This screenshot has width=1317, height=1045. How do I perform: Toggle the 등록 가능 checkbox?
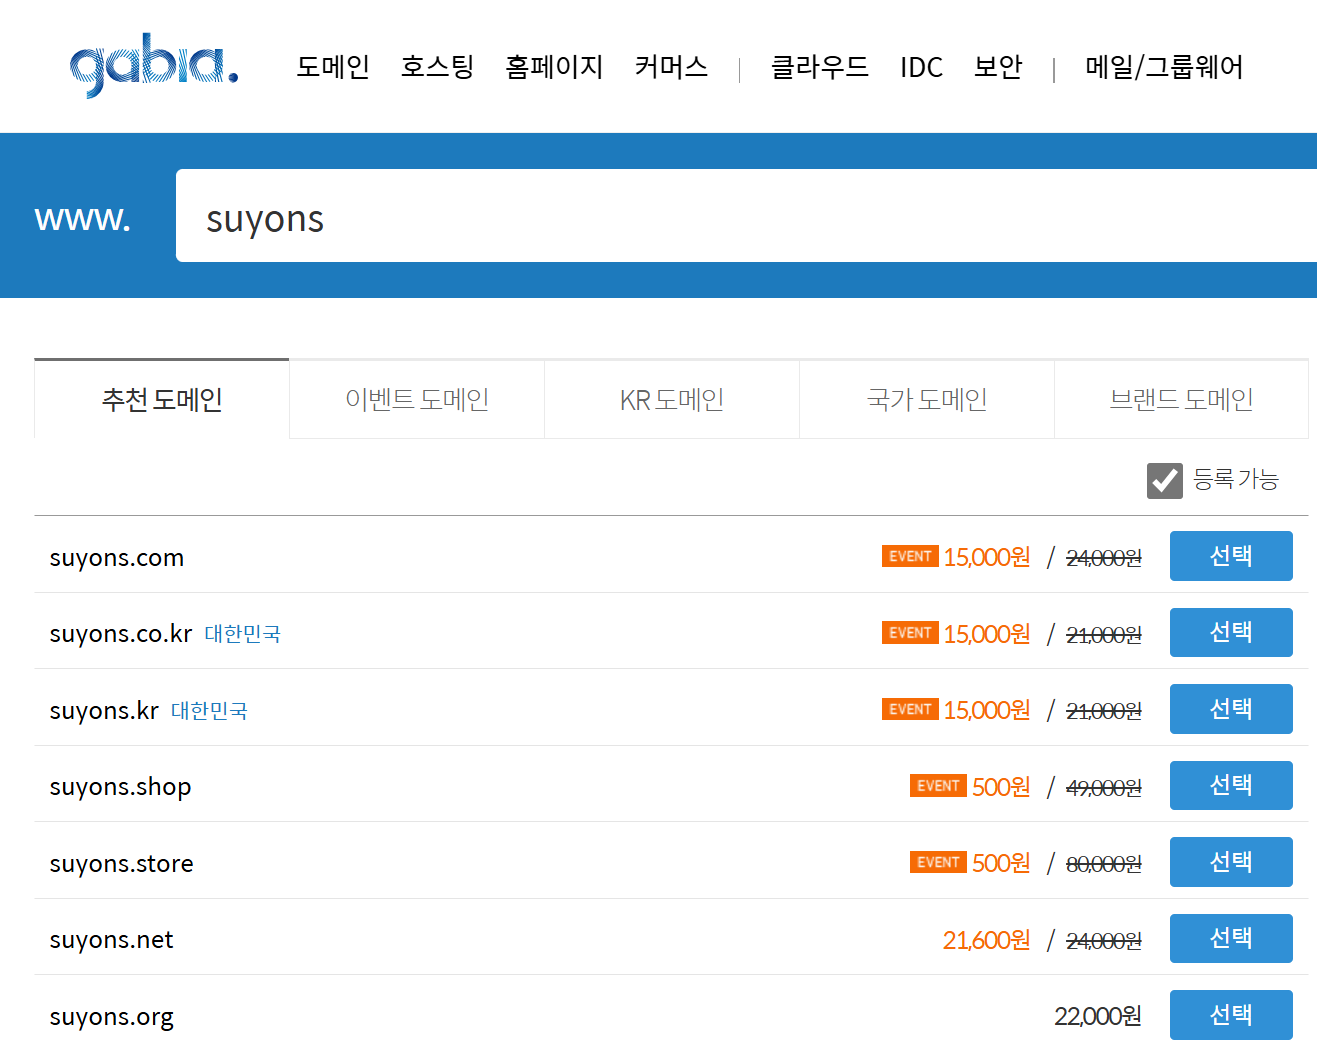[x=1165, y=481]
